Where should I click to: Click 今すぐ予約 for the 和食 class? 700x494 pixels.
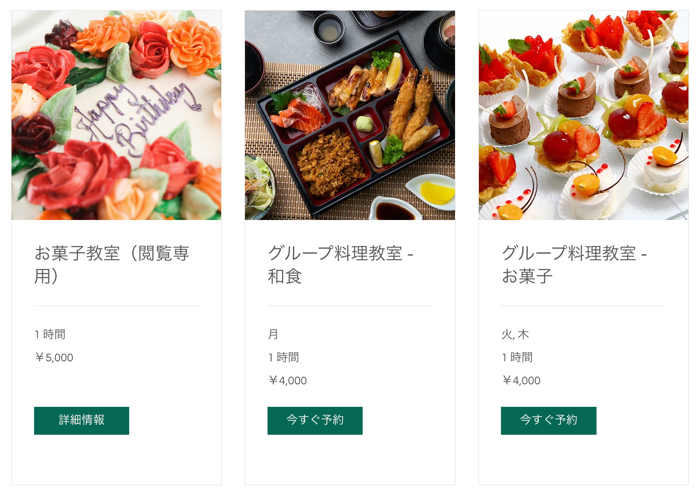(315, 420)
